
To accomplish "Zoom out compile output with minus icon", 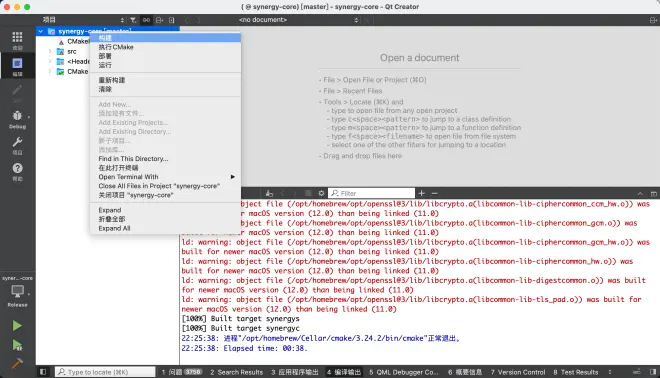I will (x=435, y=193).
